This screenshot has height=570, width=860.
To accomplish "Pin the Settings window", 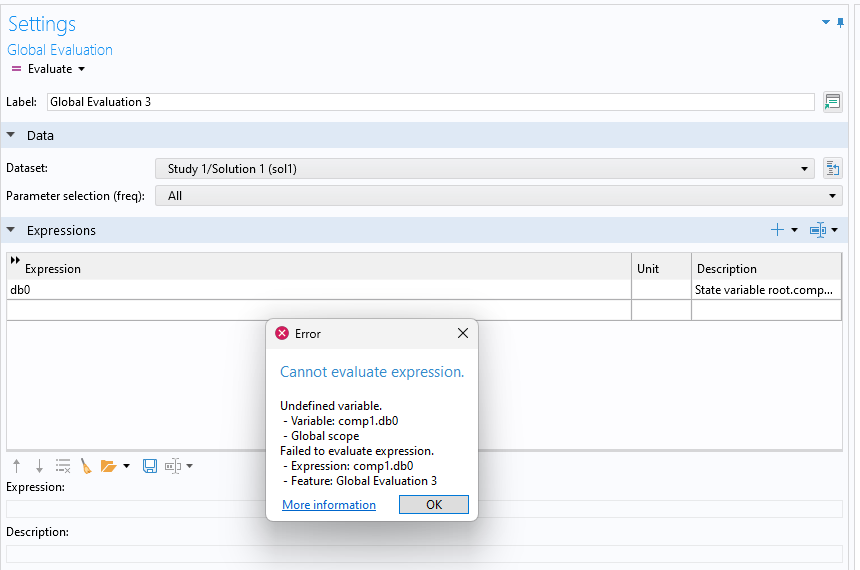I will pos(840,22).
